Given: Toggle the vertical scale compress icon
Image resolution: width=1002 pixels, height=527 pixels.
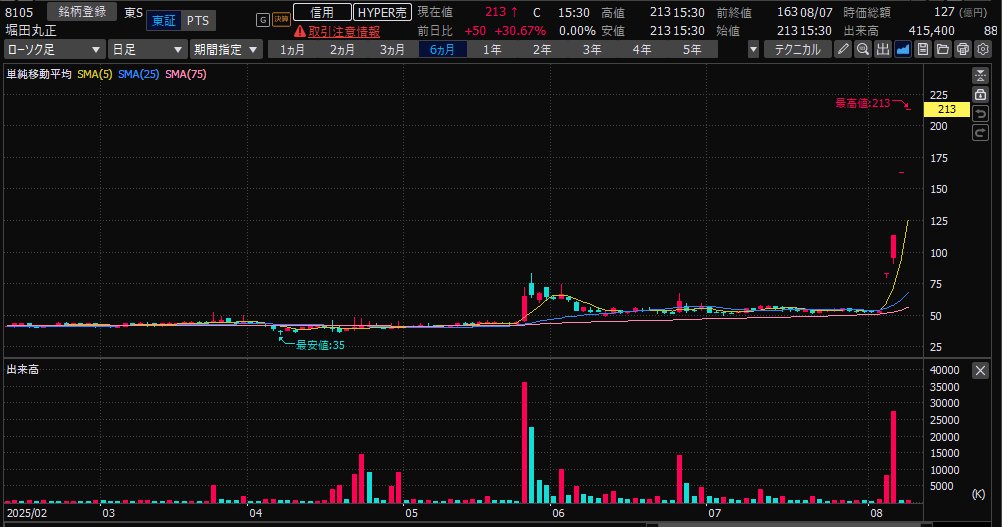Looking at the screenshot, I should click(x=980, y=76).
